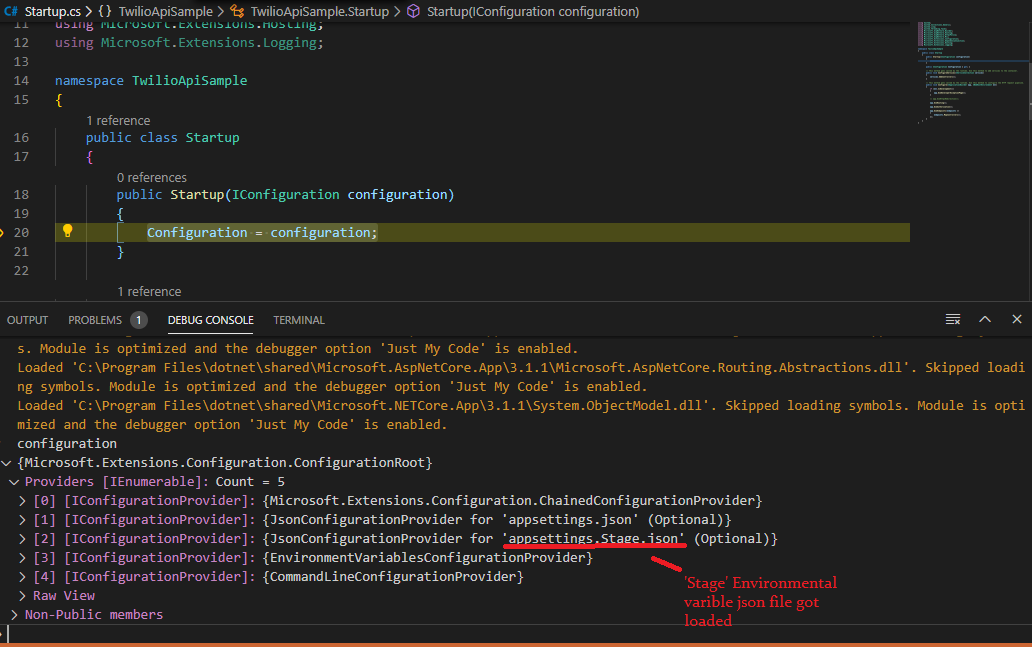Switch to the TERMINAL tab
1032x647 pixels.
pyautogui.click(x=298, y=319)
